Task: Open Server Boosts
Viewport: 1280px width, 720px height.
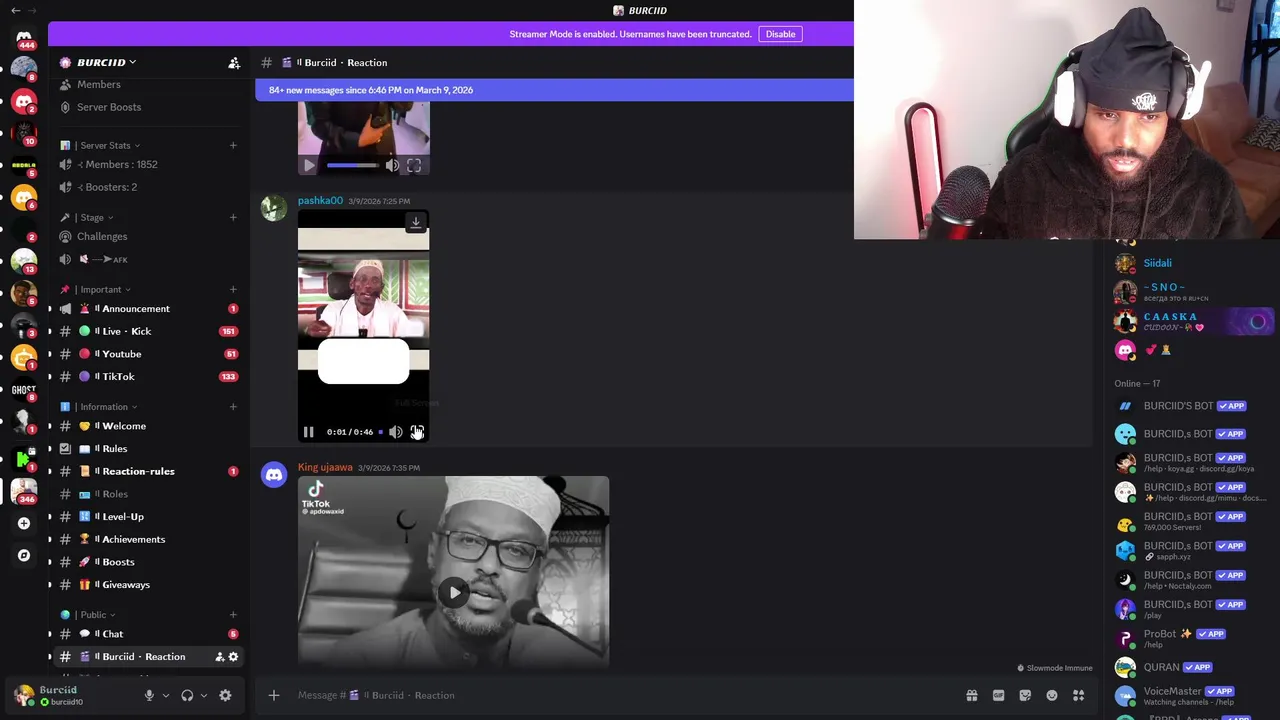Action: pos(148,107)
